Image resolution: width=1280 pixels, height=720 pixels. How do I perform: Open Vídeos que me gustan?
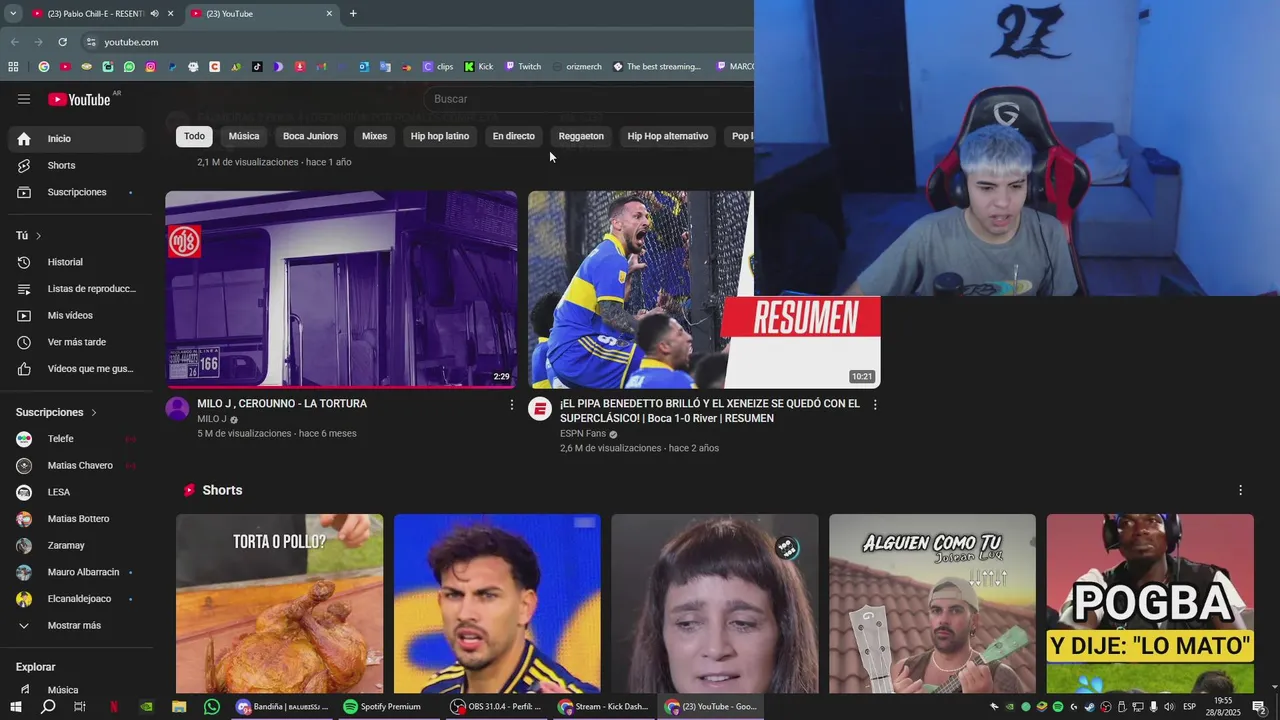point(76,369)
